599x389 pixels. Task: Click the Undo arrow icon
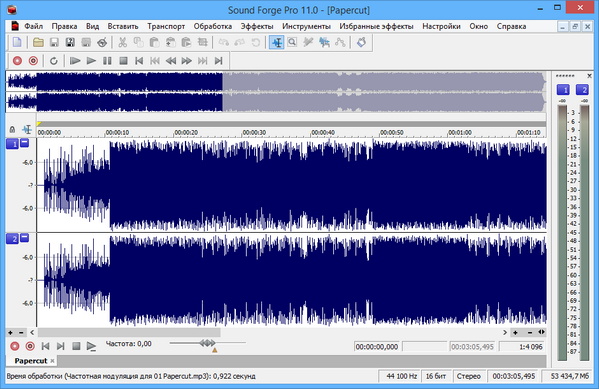[224, 42]
